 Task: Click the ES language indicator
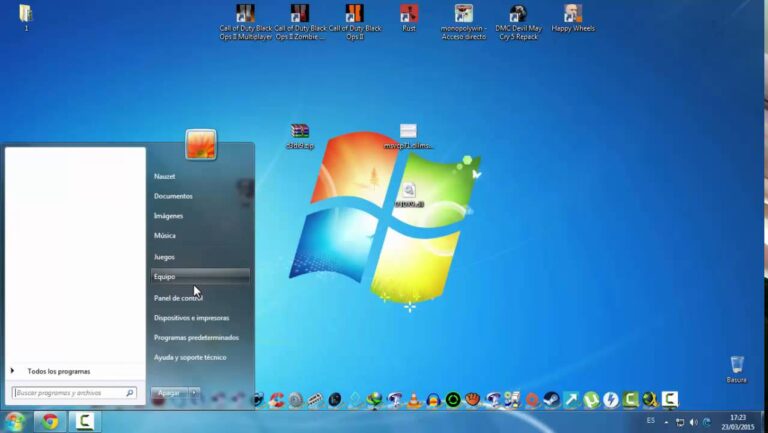coord(650,420)
